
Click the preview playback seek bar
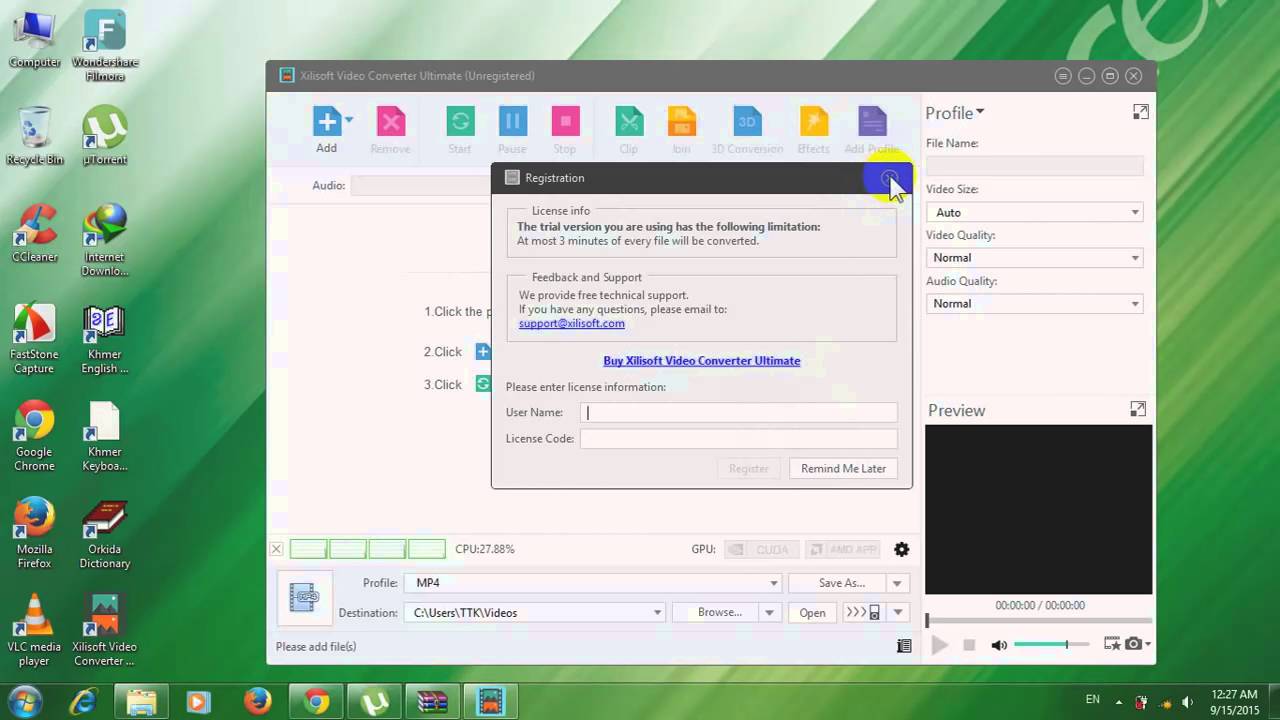click(1038, 621)
